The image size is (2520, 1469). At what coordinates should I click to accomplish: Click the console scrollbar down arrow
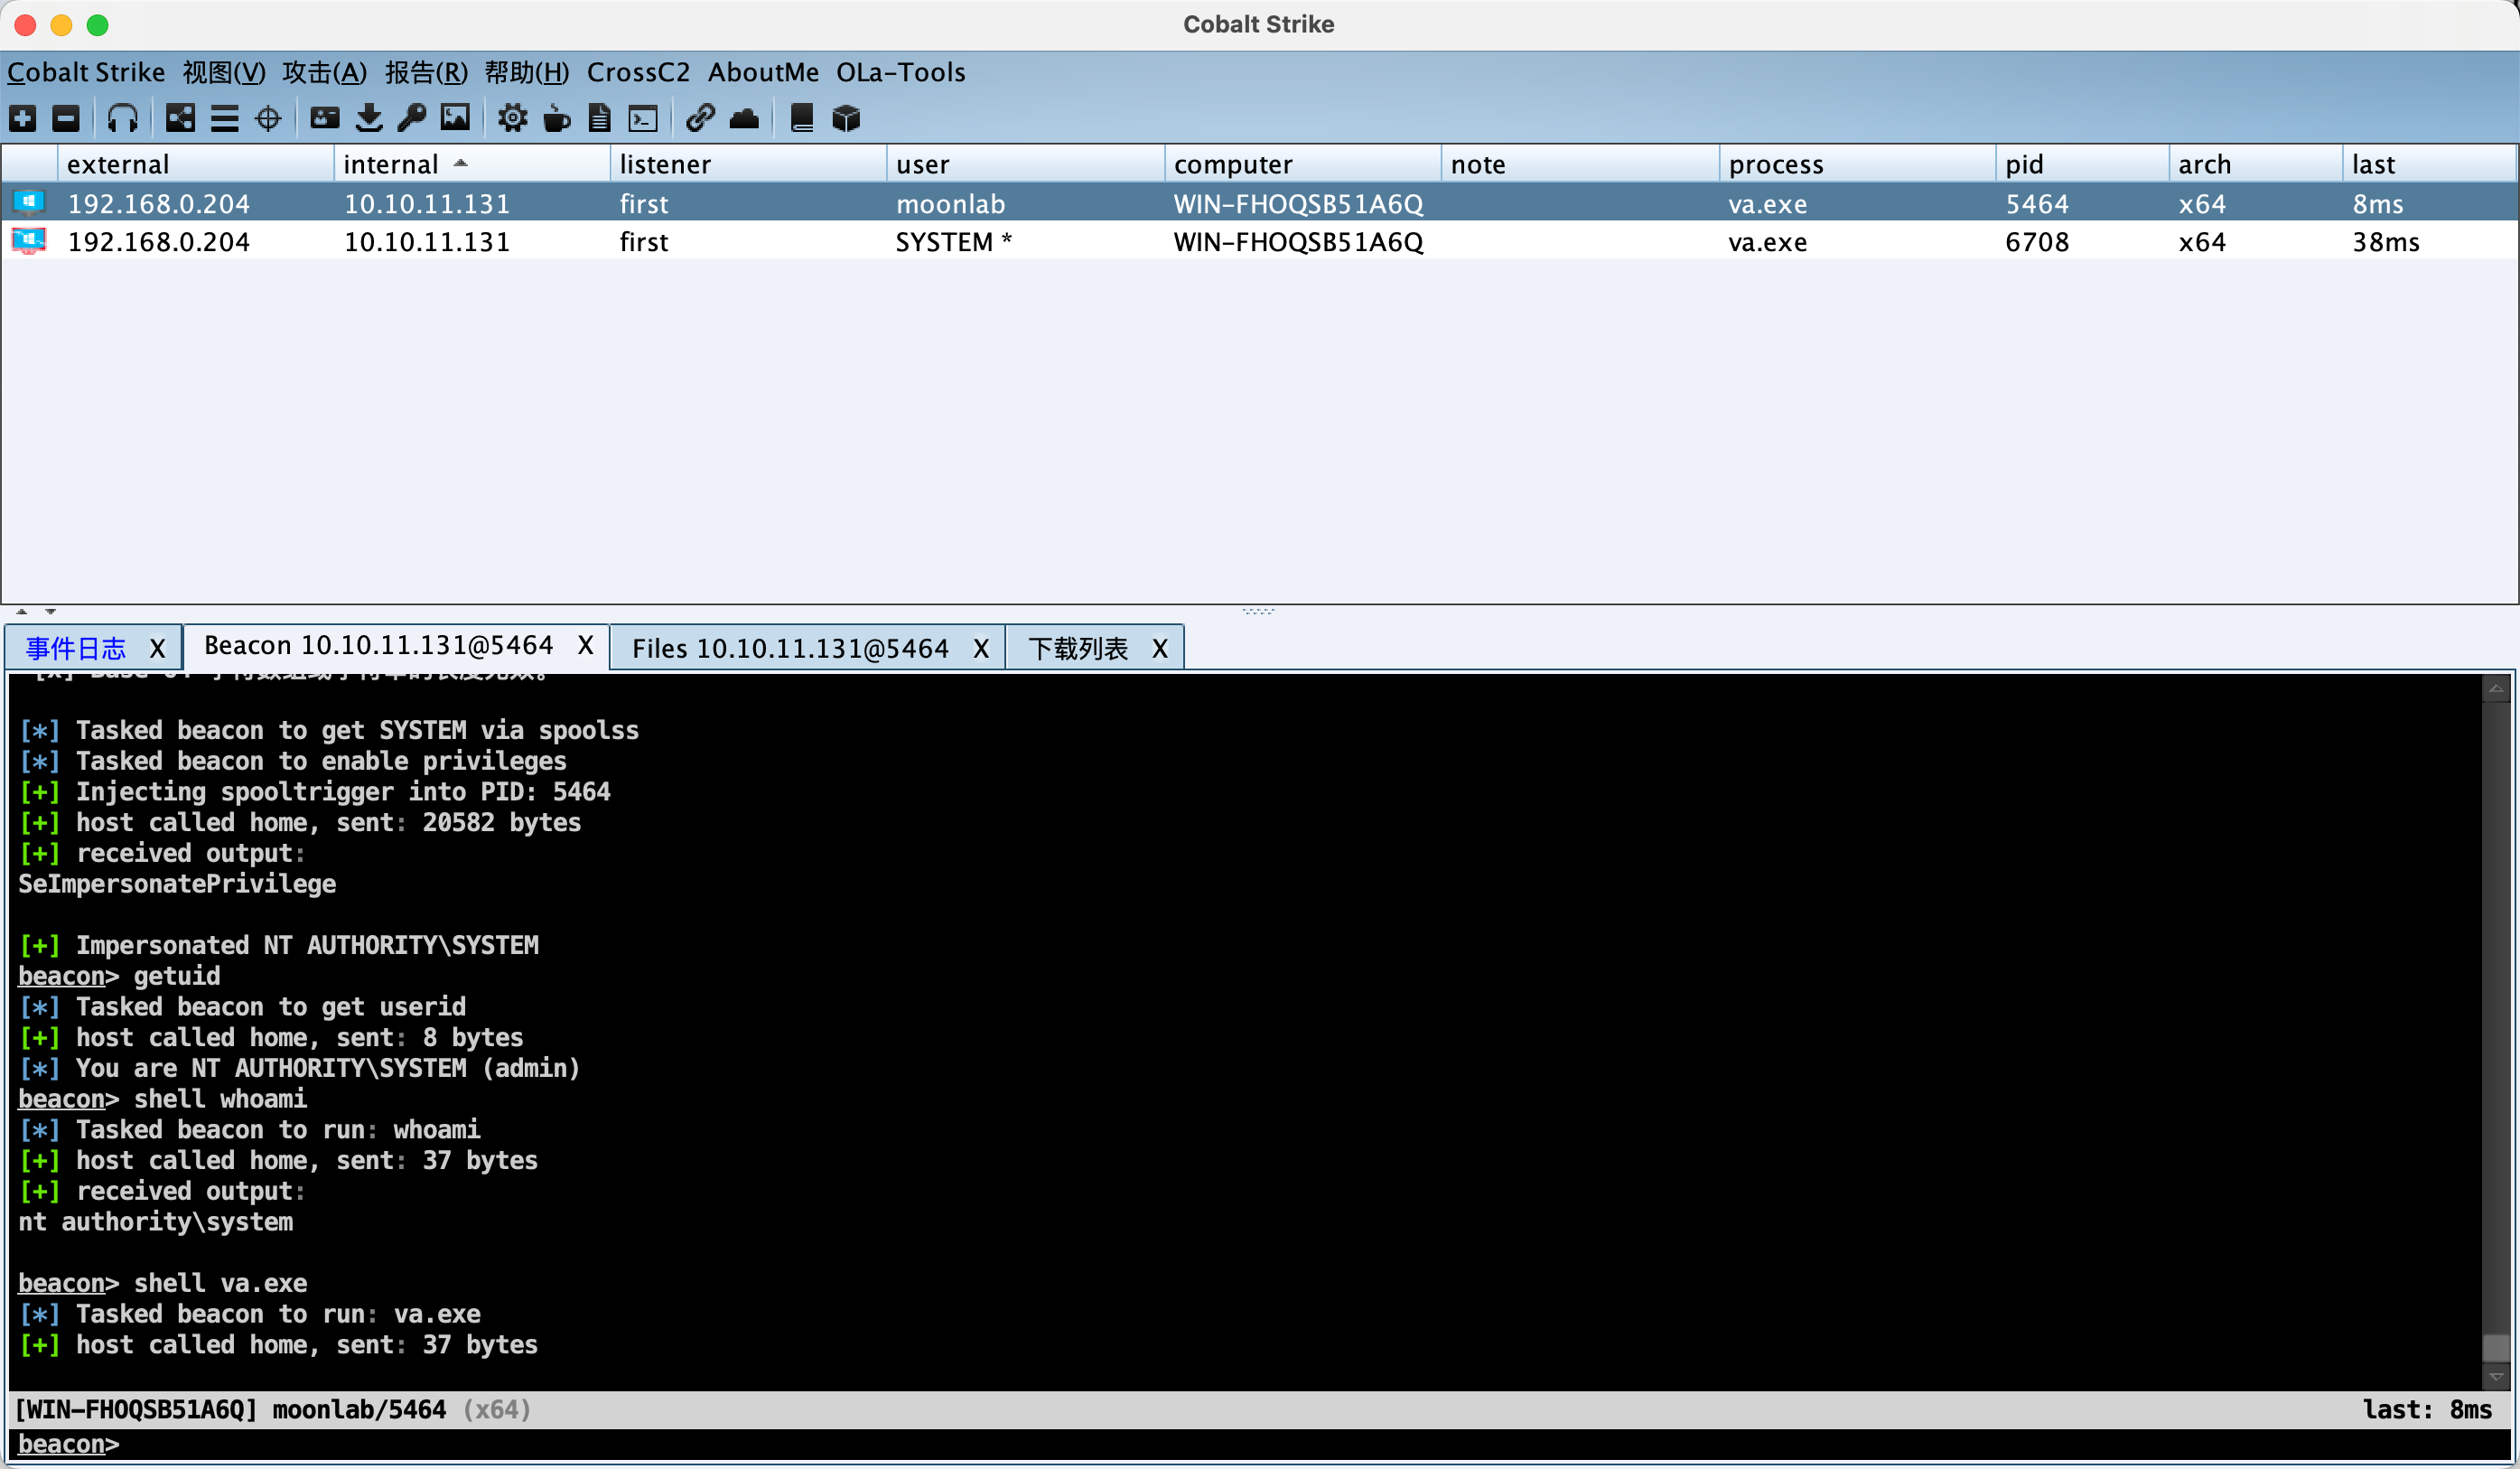[x=2495, y=1377]
